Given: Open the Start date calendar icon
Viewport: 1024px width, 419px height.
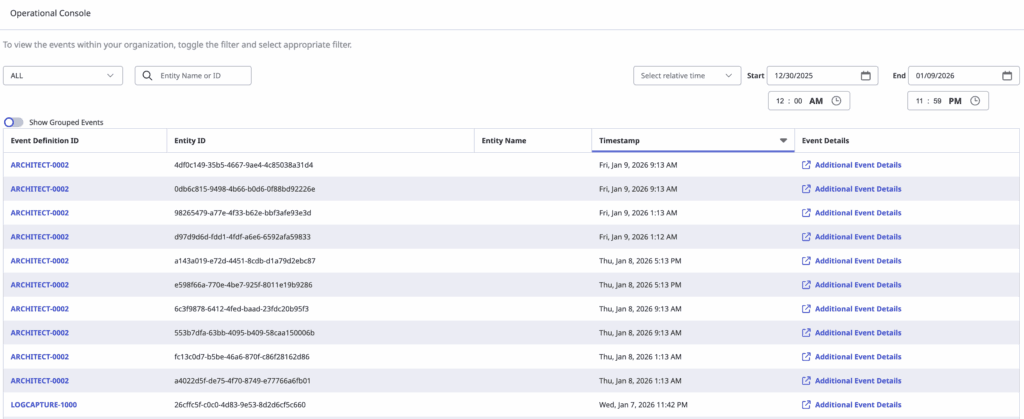Looking at the screenshot, I should [x=865, y=76].
